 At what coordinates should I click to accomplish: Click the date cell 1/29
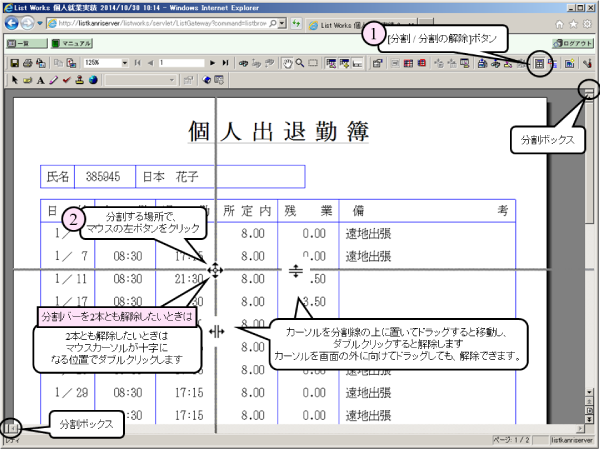tap(71, 393)
